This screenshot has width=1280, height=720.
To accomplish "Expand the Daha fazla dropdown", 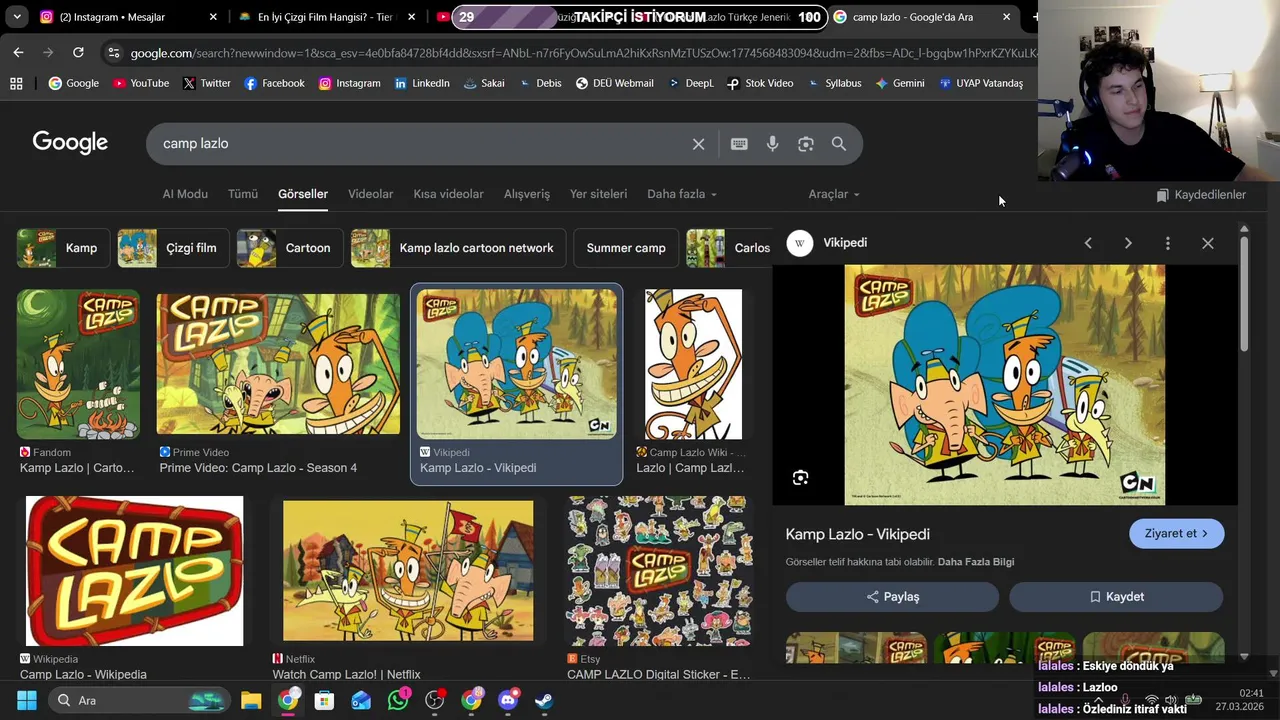I will 681,194.
